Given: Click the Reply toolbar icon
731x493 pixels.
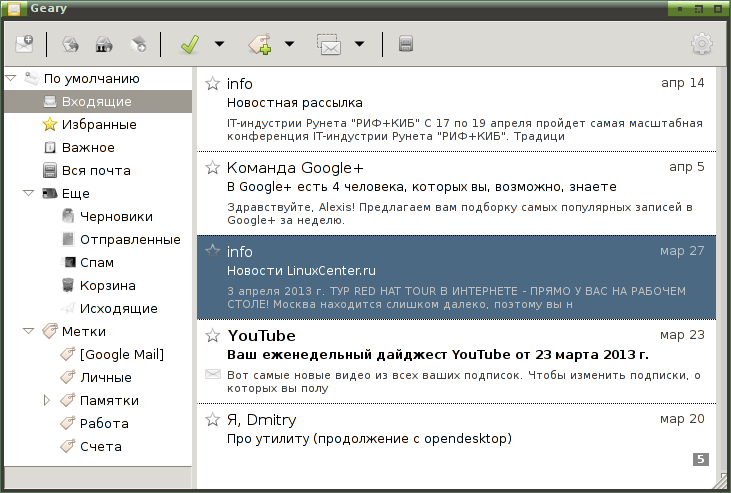Looking at the screenshot, I should point(70,44).
